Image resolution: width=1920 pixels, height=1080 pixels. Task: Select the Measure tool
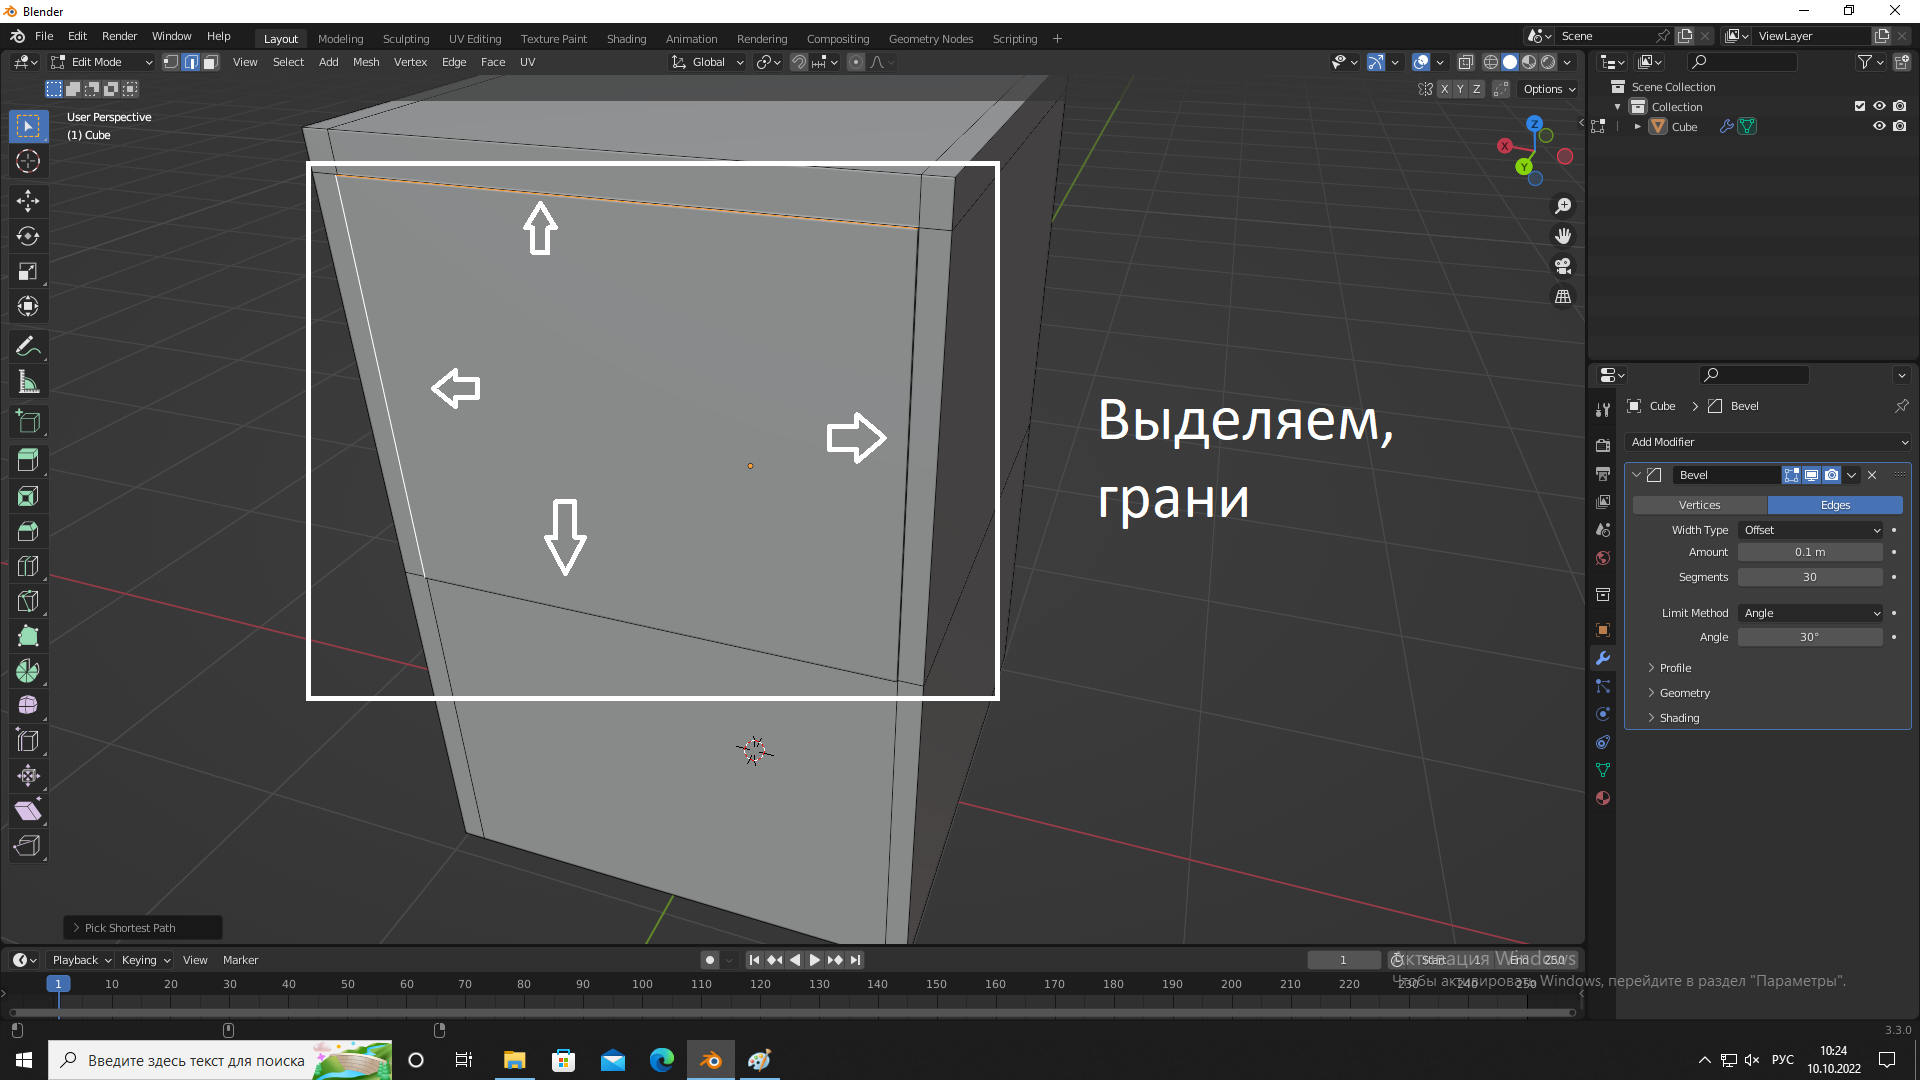coord(28,381)
